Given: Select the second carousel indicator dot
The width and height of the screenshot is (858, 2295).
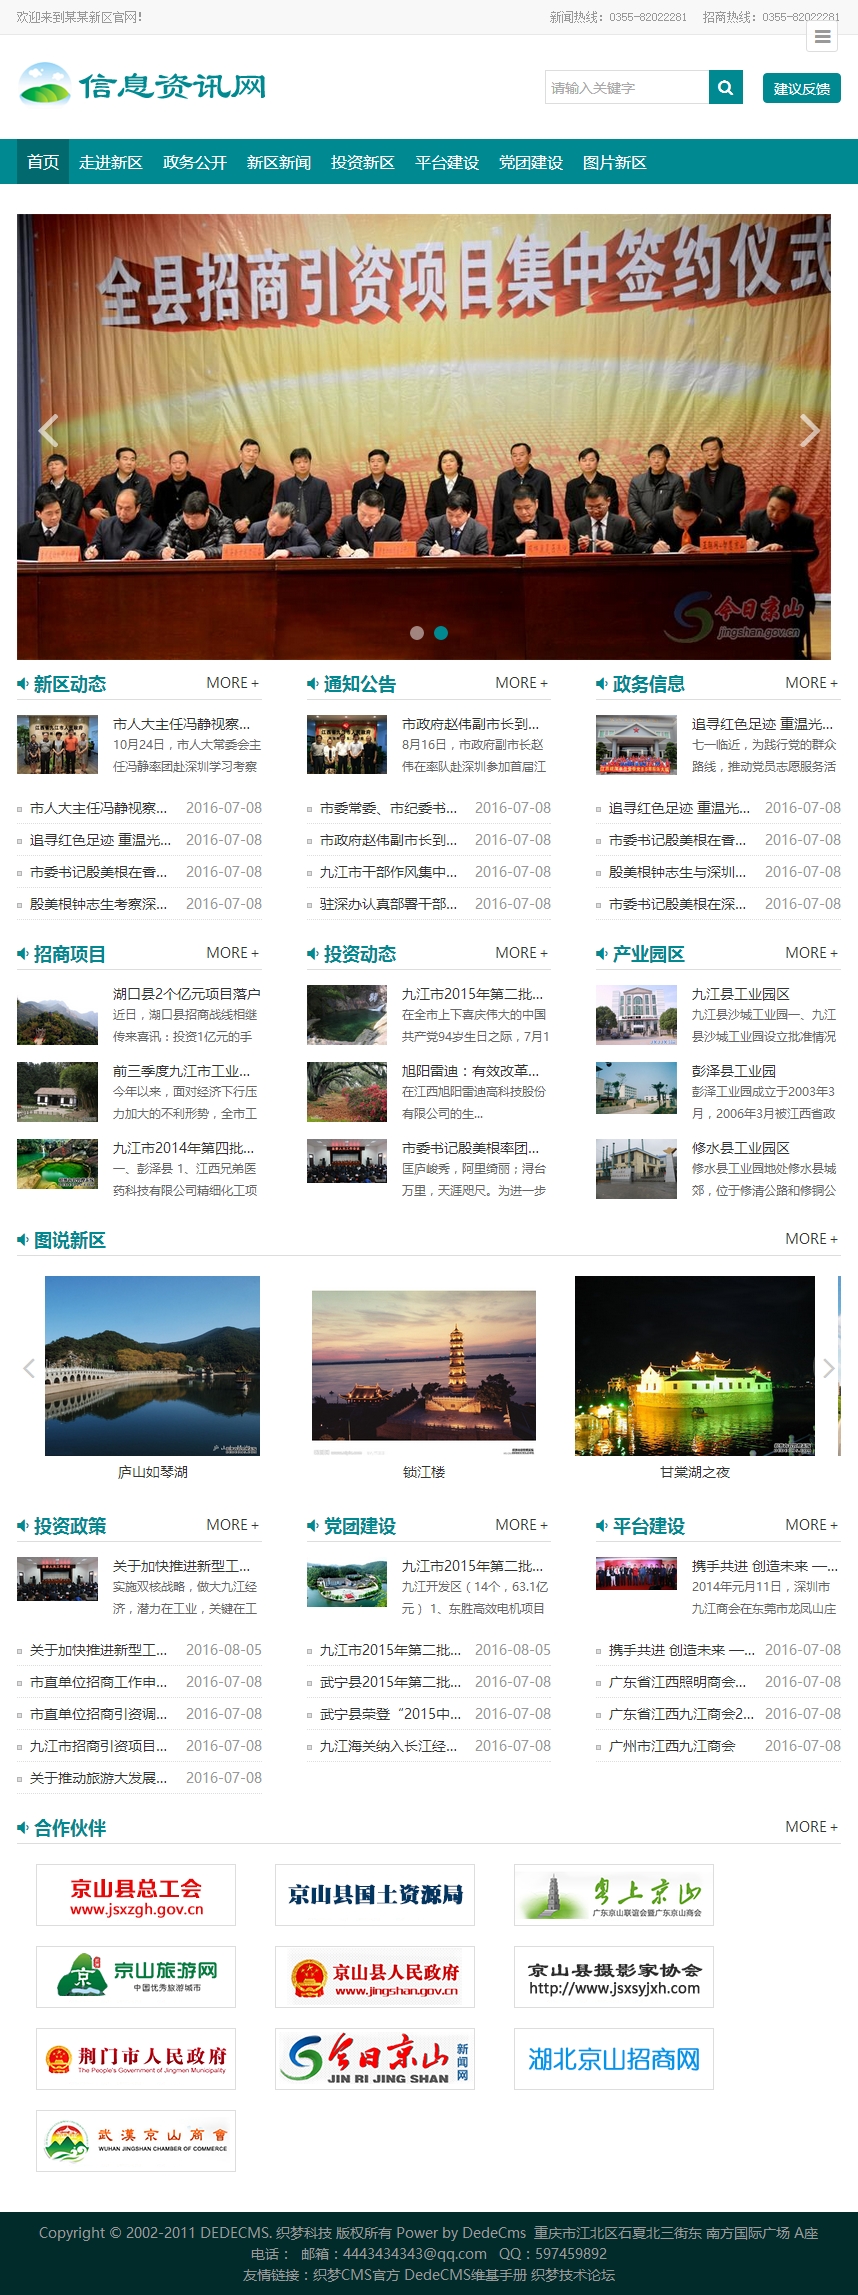Looking at the screenshot, I should 441,633.
